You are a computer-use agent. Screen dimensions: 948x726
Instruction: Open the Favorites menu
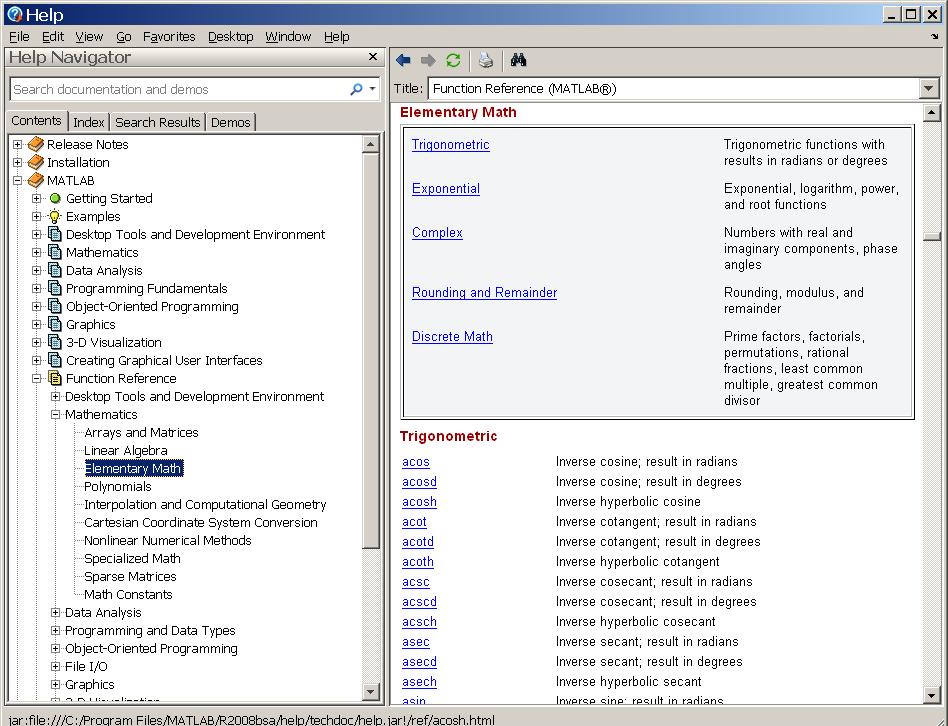[169, 37]
